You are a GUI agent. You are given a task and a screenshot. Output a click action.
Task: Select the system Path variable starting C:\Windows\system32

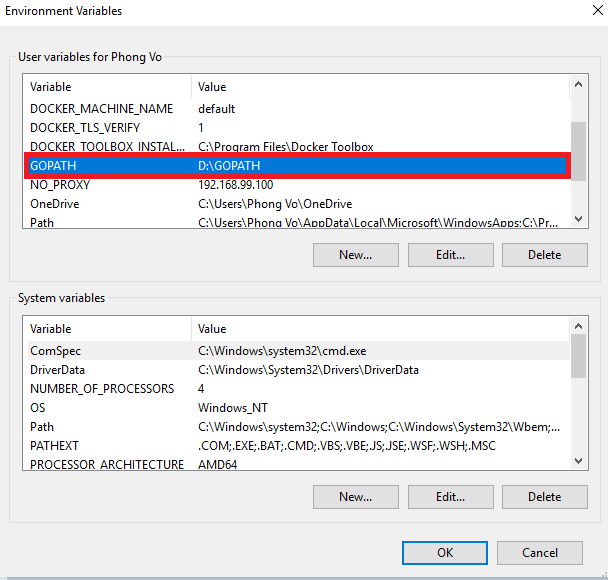[x=299, y=426]
